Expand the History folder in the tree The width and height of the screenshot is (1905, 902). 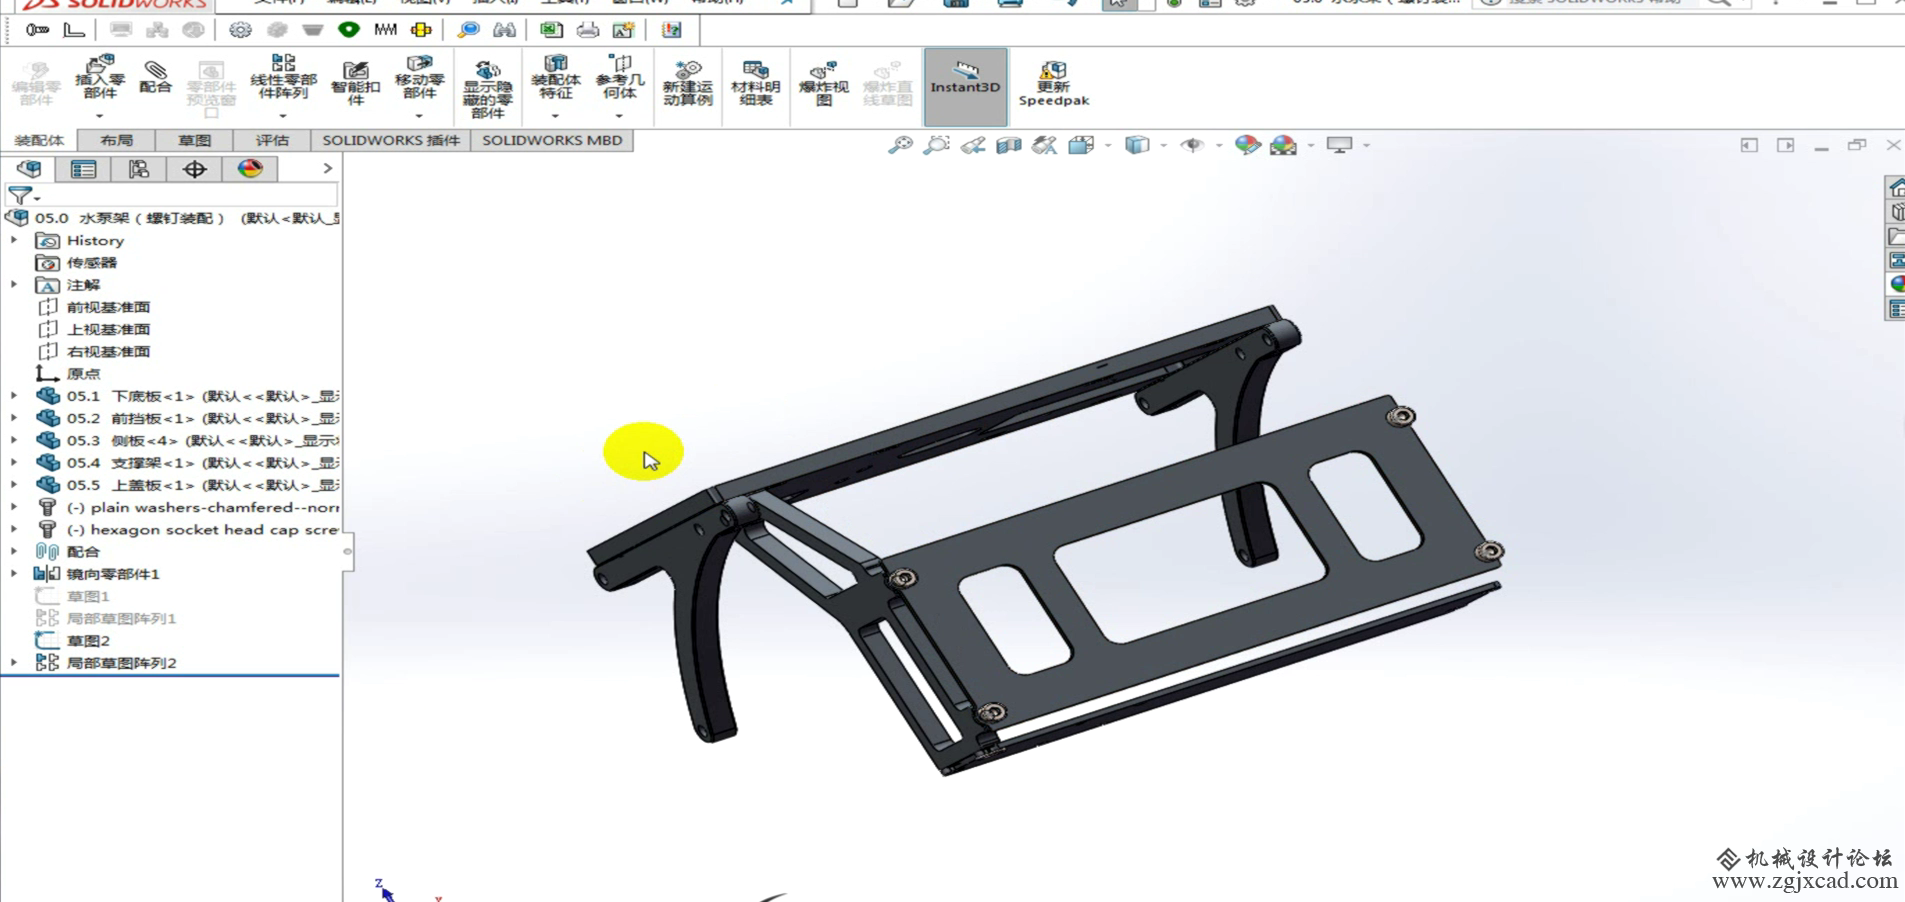pos(14,241)
